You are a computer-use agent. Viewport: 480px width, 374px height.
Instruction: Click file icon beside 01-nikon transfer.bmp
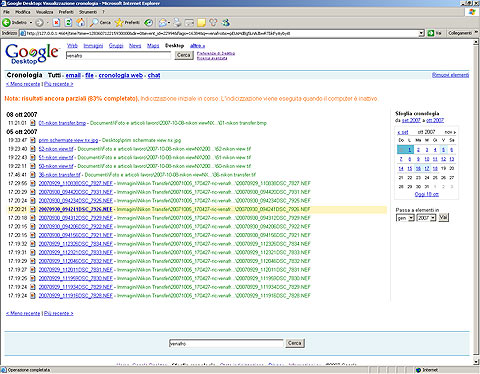pos(33,123)
